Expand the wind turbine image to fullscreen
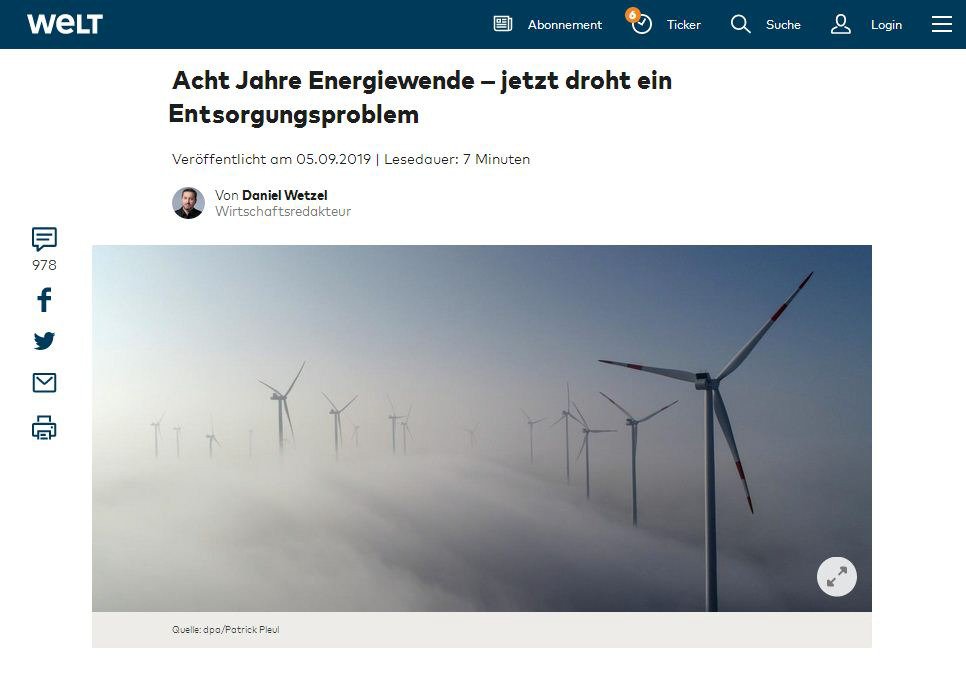966x674 pixels. pyautogui.click(x=837, y=577)
